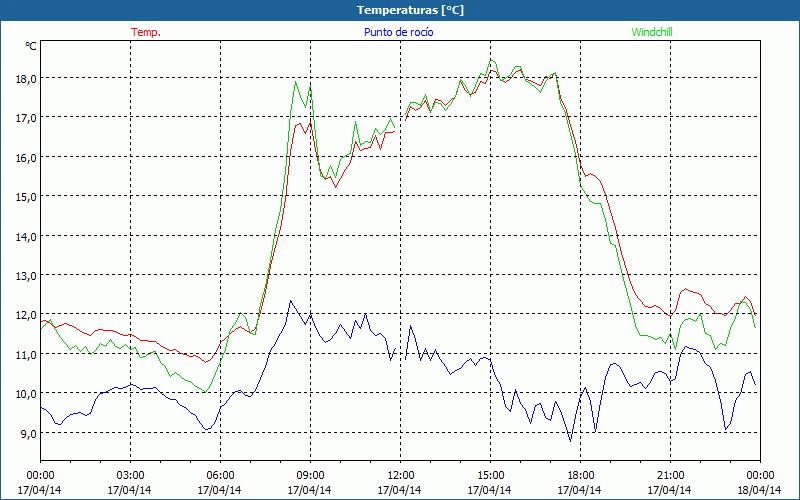This screenshot has width=800, height=500.
Task: Click the 14,0 y-axis value
Action: 27,237
